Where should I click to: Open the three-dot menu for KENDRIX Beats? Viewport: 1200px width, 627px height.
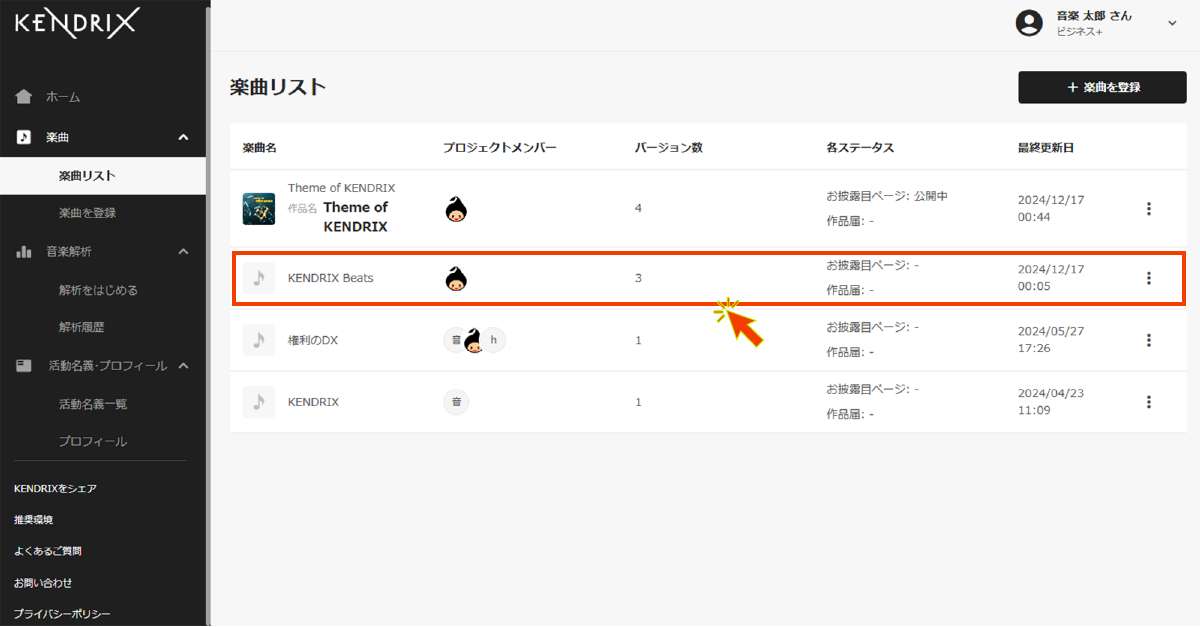(1149, 278)
